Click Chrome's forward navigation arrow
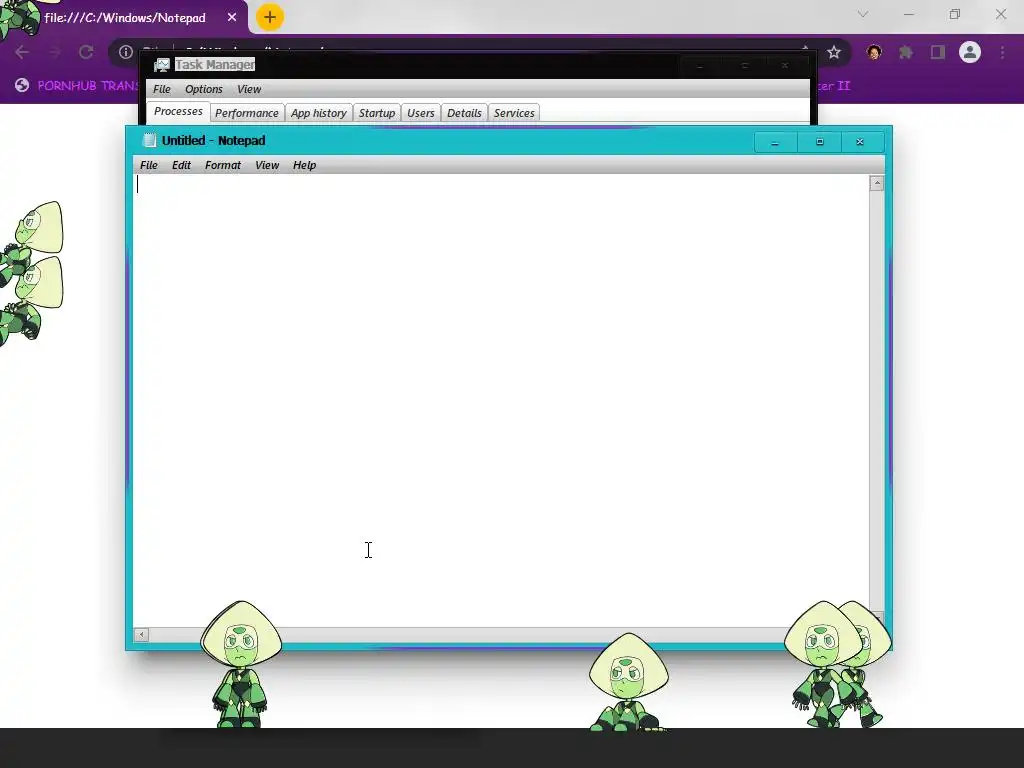The image size is (1024, 768). 54,52
